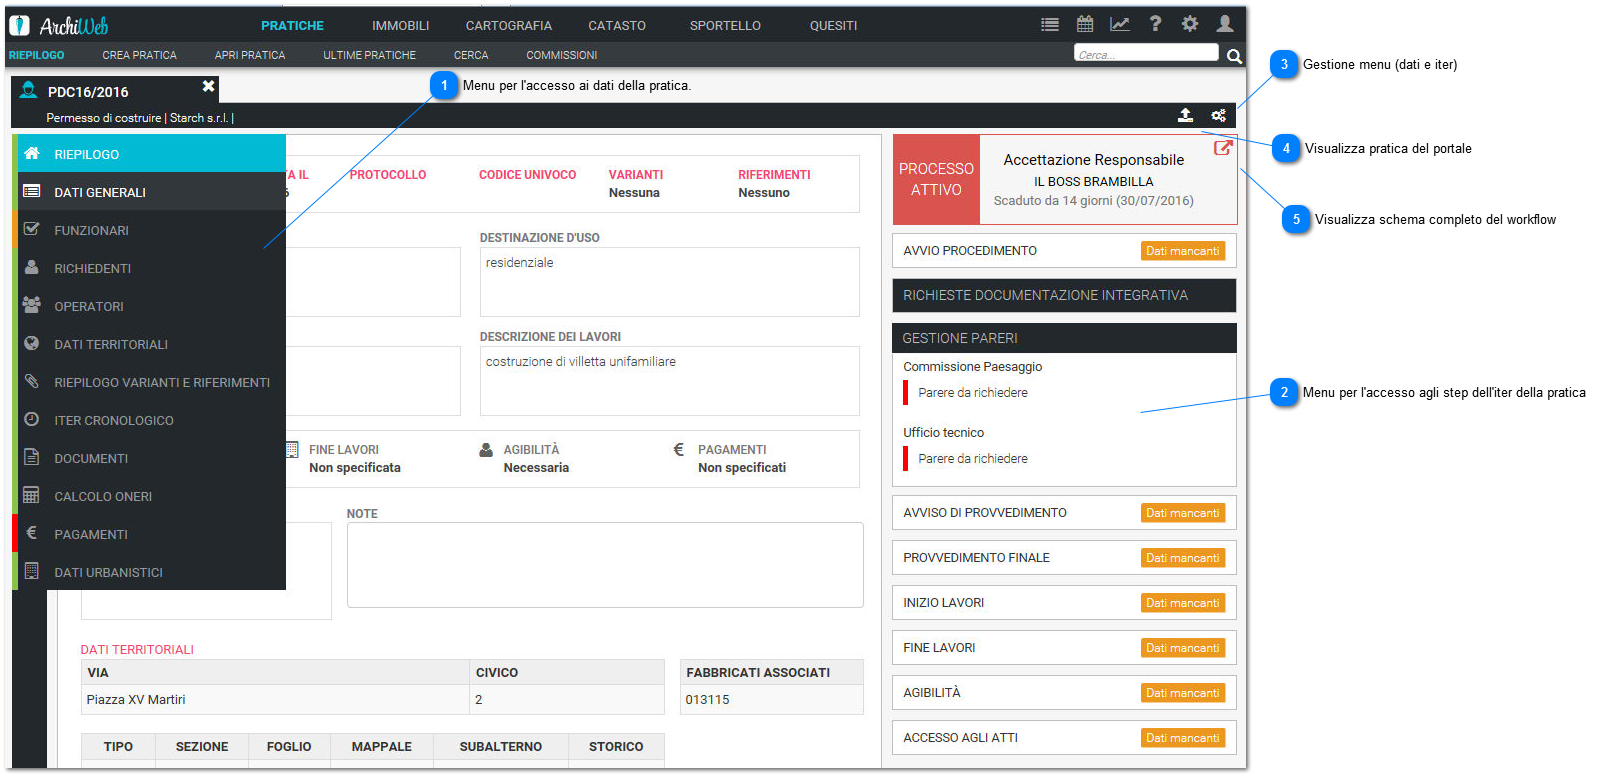
Task: Click the NOTE text area
Action: 605,565
